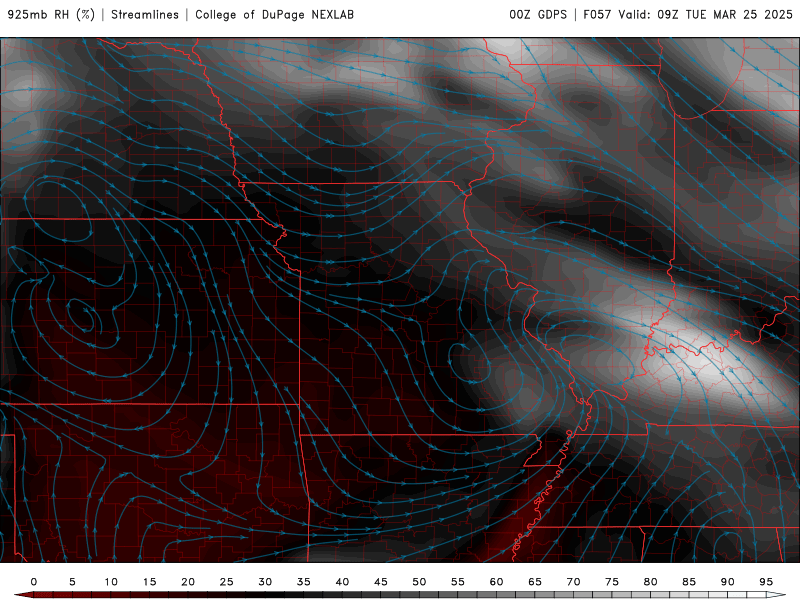
Task: Click the colorbar label '90'
Action: pos(728,582)
